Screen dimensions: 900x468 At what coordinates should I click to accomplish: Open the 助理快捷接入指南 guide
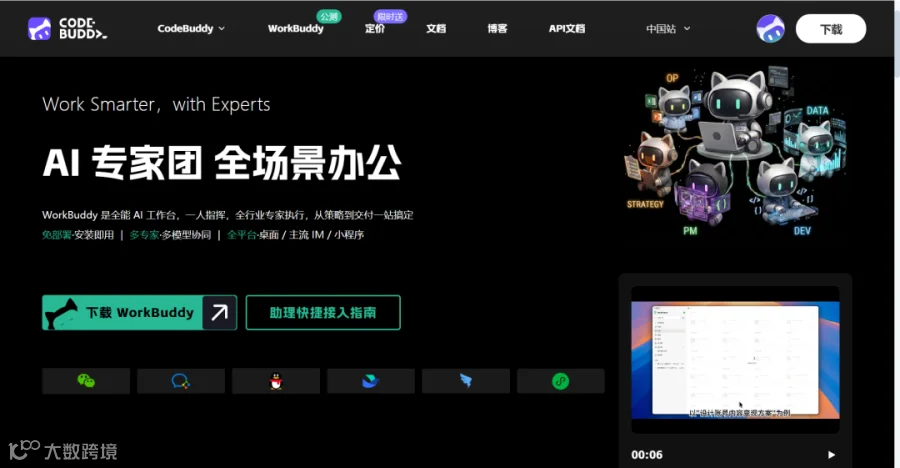click(323, 312)
